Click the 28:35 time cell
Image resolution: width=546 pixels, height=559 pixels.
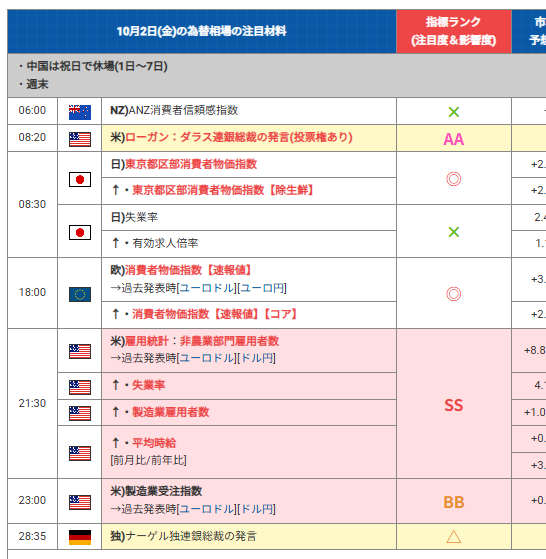coord(32,536)
